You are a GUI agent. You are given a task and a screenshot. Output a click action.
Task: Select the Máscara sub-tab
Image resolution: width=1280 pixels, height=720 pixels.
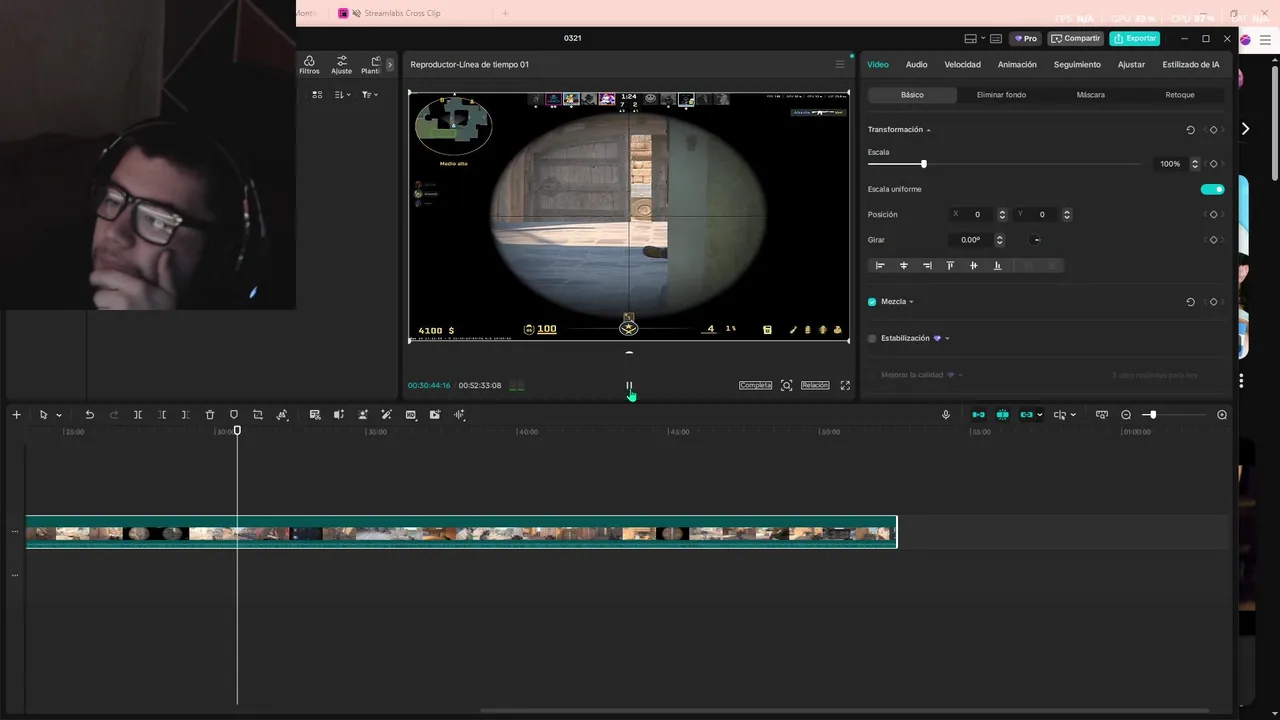(1090, 95)
